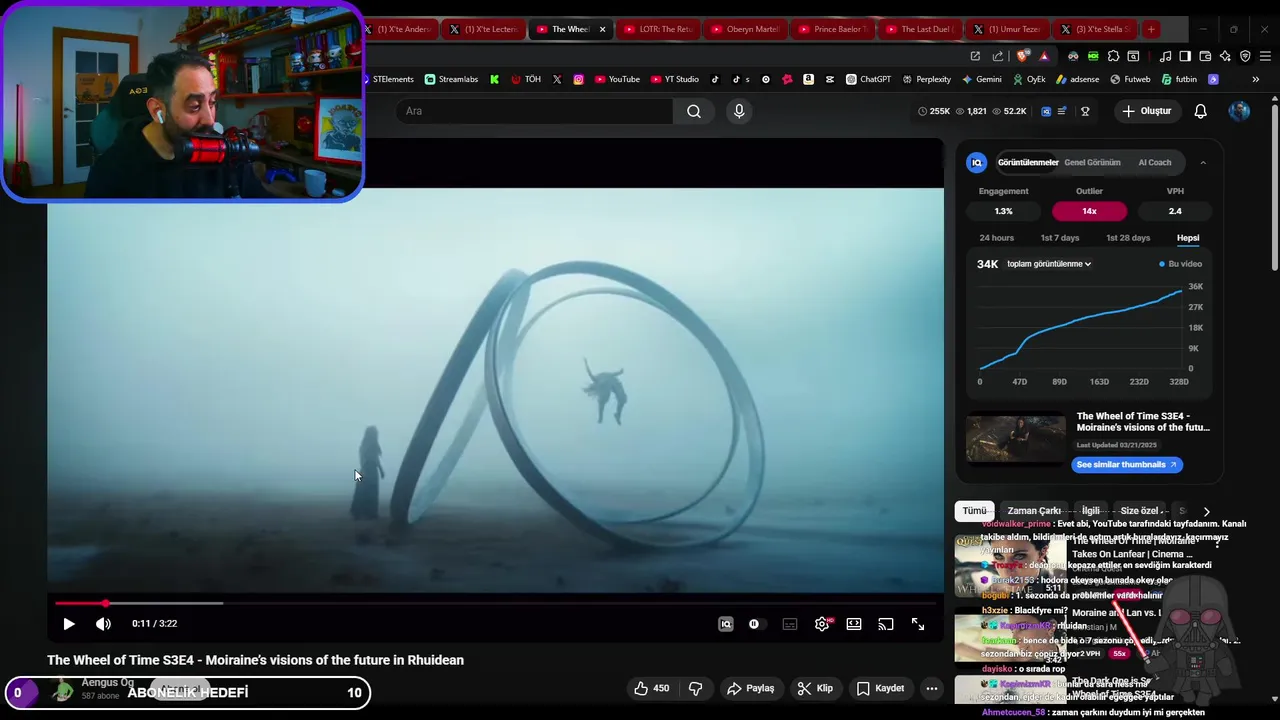The width and height of the screenshot is (1280, 720).
Task: Open YouTube notifications bell
Action: point(1201,111)
